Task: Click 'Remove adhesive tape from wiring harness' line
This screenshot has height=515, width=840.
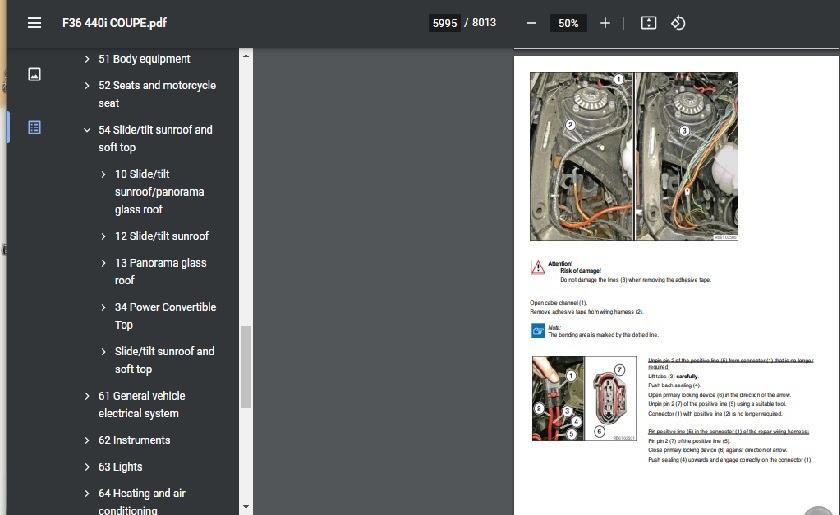Action: pyautogui.click(x=587, y=312)
